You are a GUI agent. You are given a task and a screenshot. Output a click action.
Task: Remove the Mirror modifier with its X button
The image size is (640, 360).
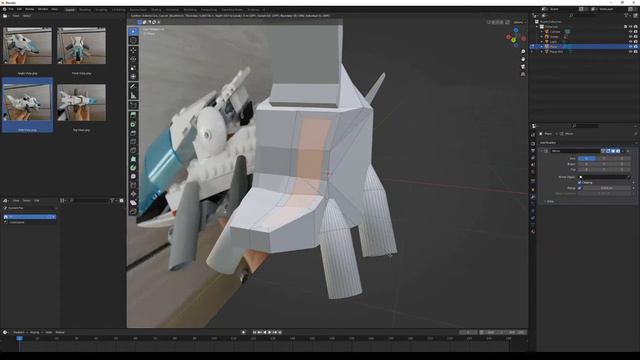point(628,151)
